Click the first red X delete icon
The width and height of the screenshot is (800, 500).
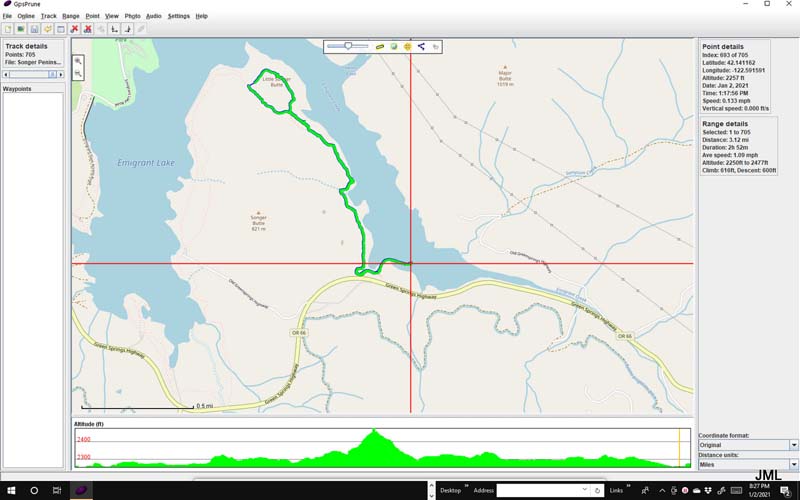coord(75,29)
